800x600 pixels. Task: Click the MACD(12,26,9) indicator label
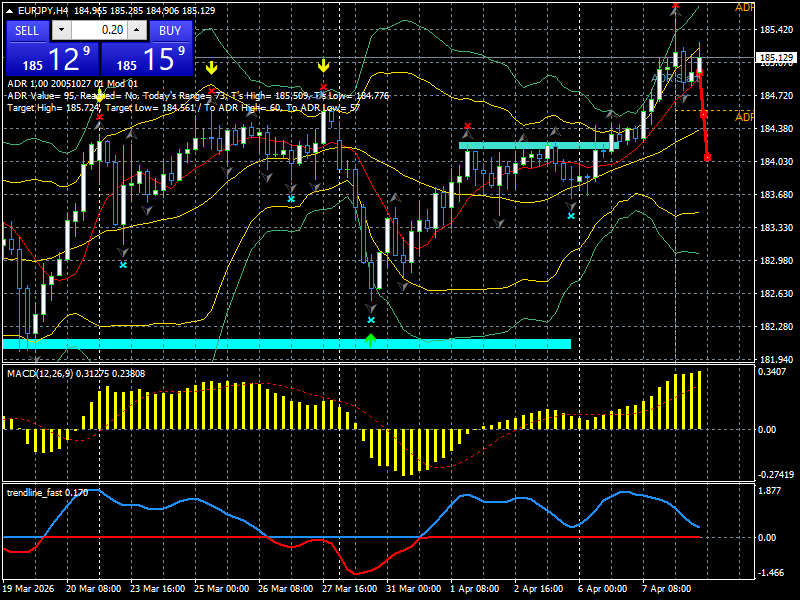(x=76, y=374)
